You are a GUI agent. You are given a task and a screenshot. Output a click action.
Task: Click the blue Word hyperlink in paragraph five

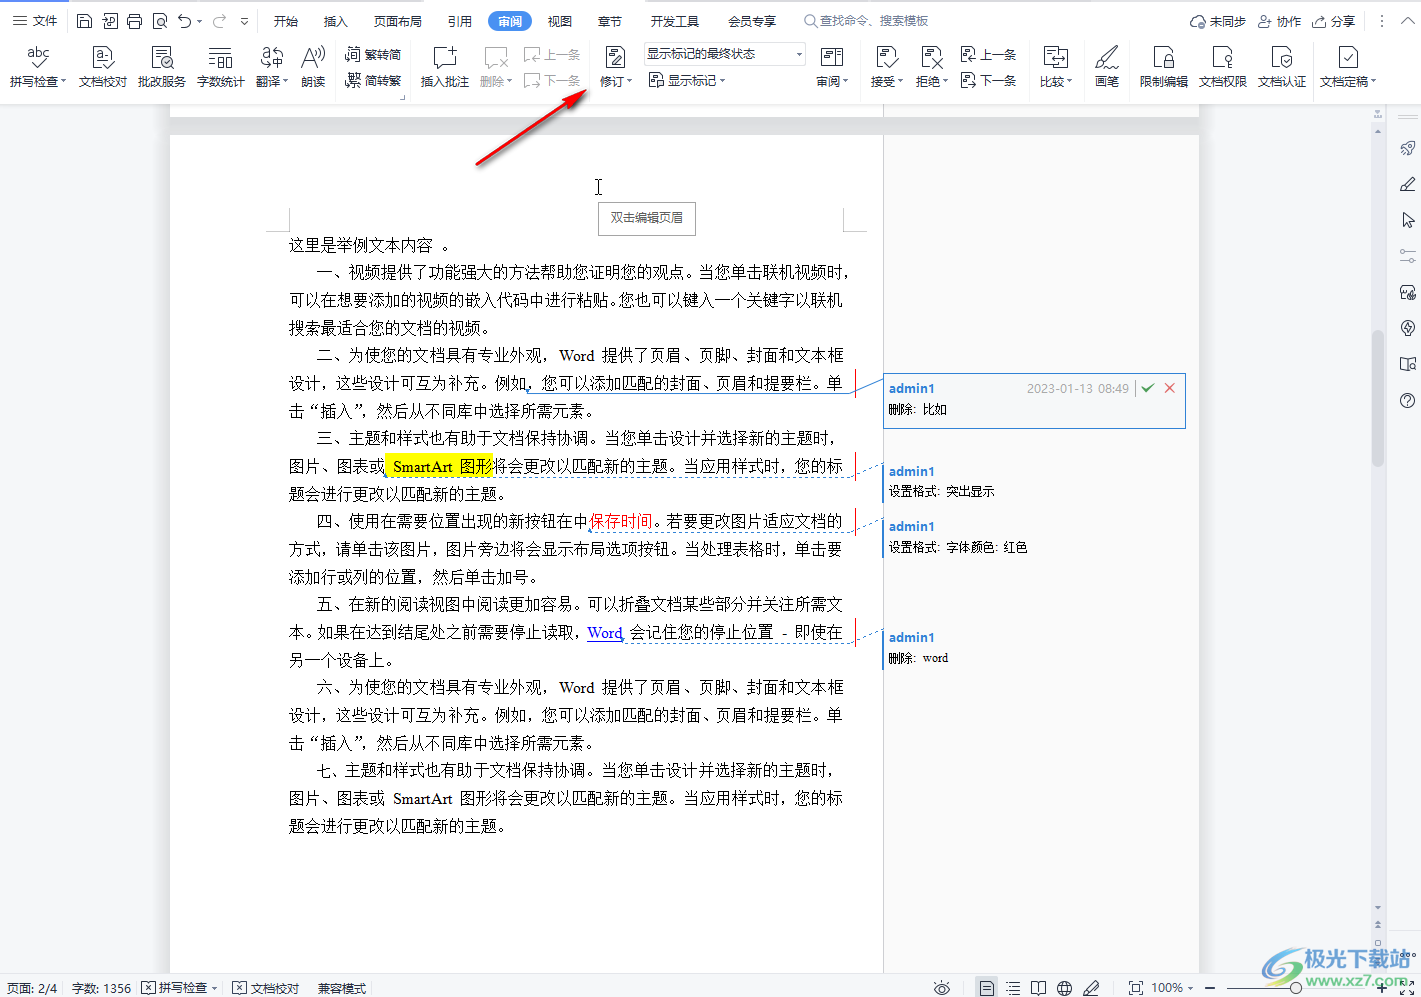[605, 632]
